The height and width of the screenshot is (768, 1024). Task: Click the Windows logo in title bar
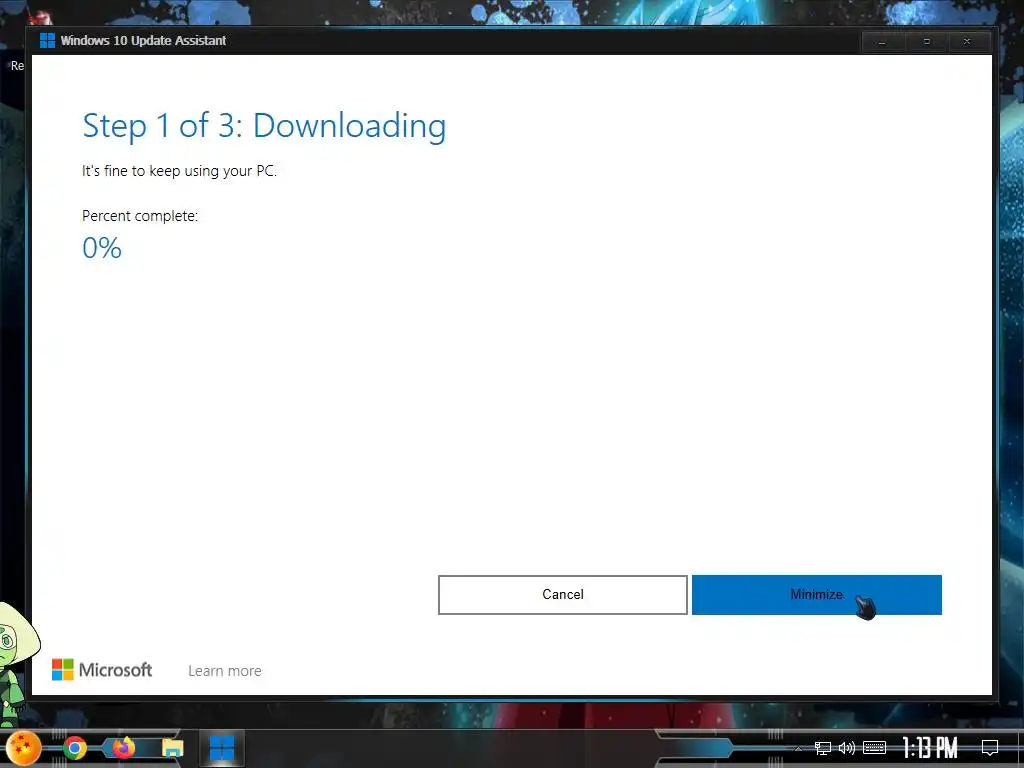coord(47,40)
